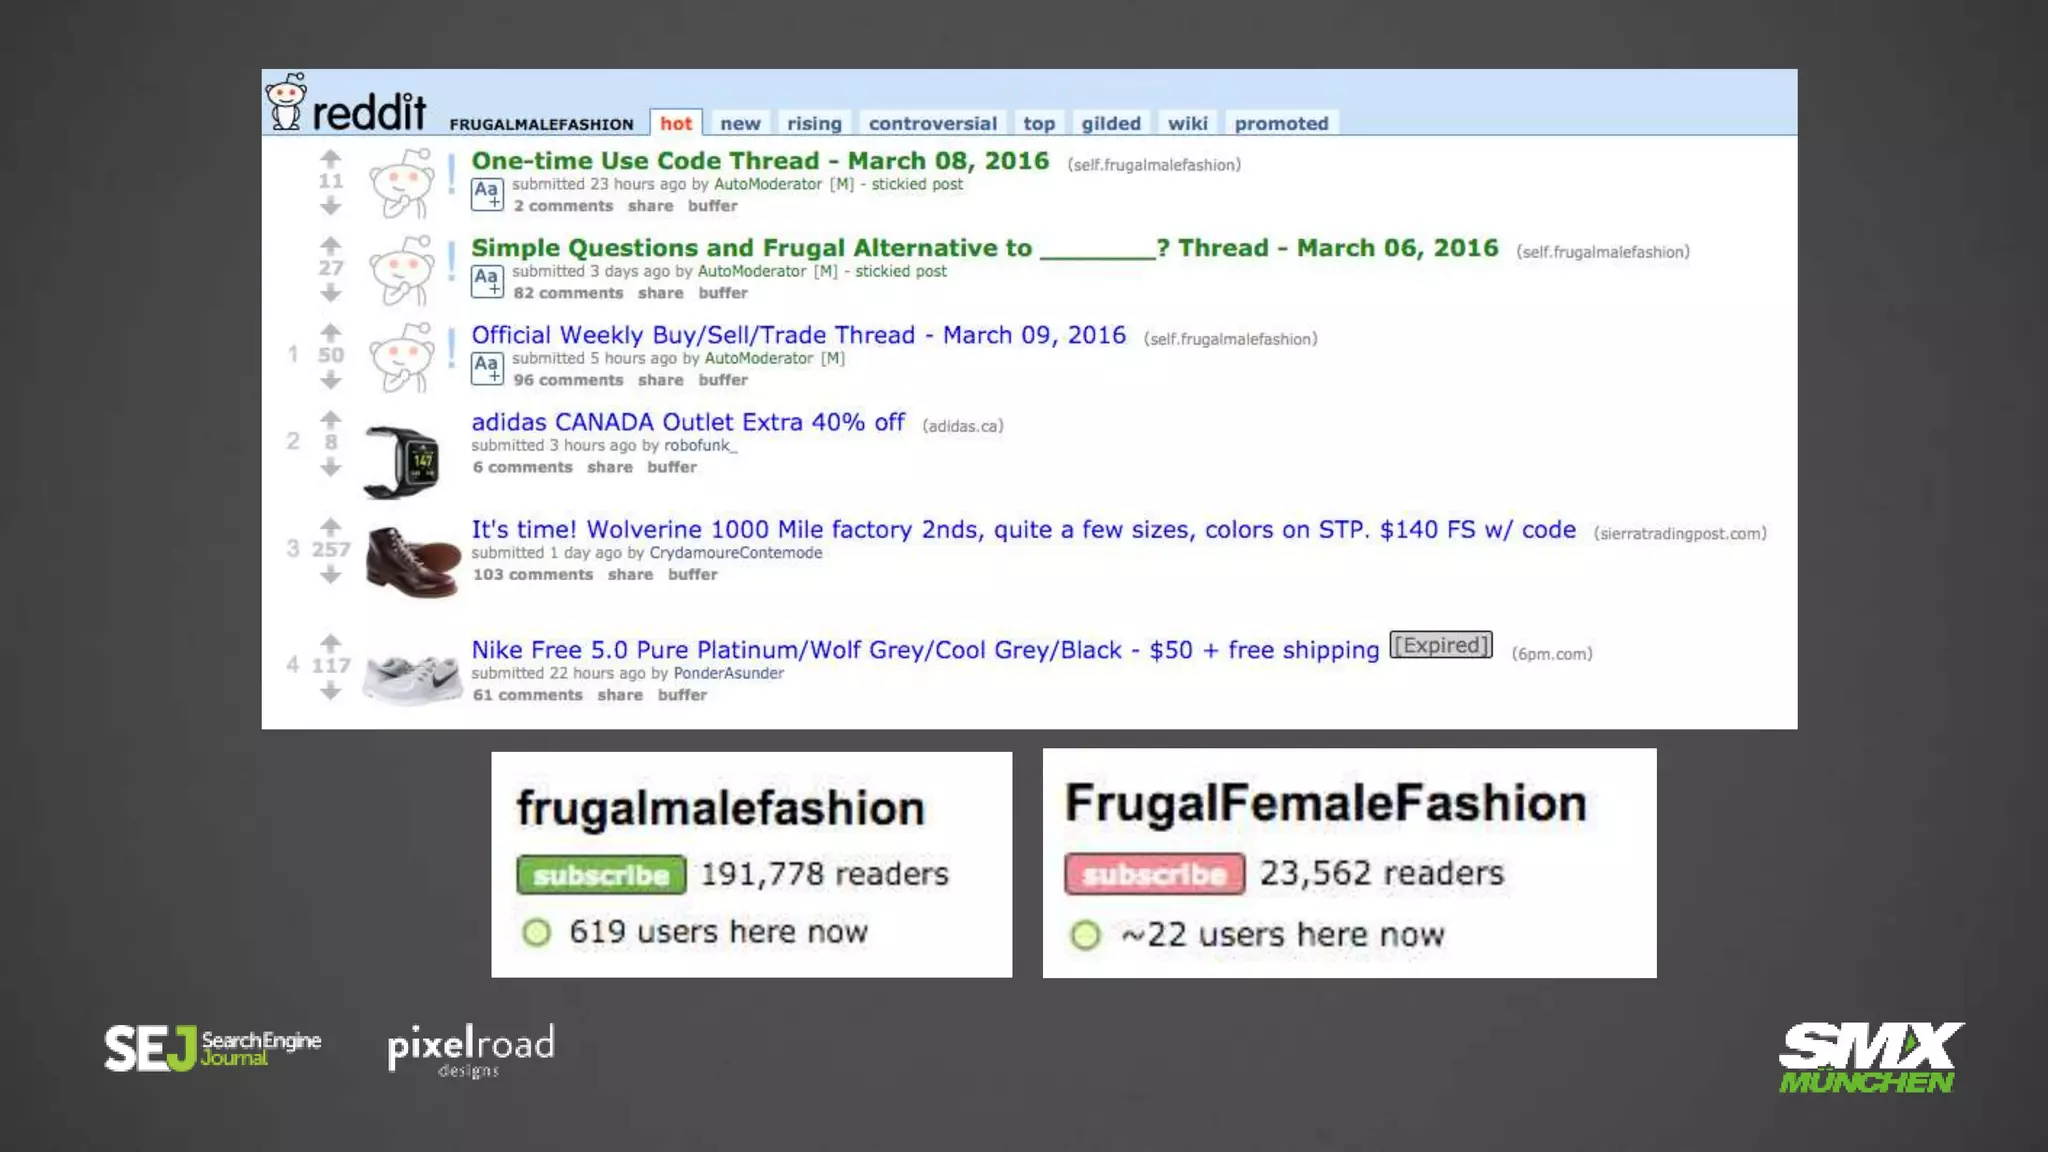Open the controversial tab

pyautogui.click(x=932, y=123)
